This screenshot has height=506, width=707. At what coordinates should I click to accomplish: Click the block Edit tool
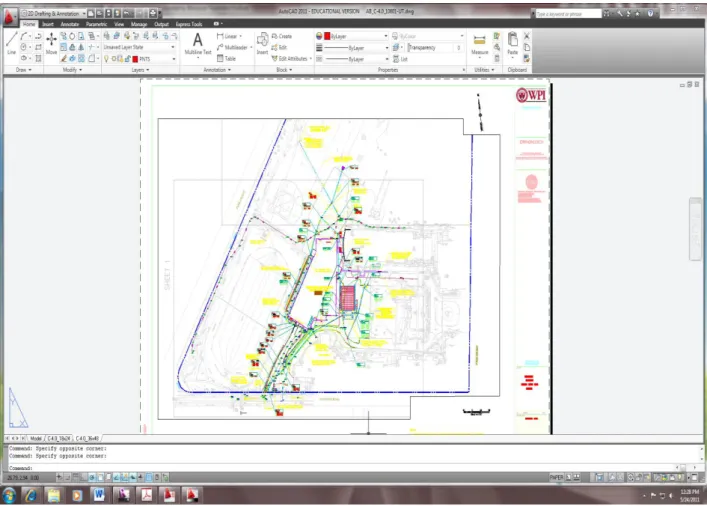coord(279,47)
